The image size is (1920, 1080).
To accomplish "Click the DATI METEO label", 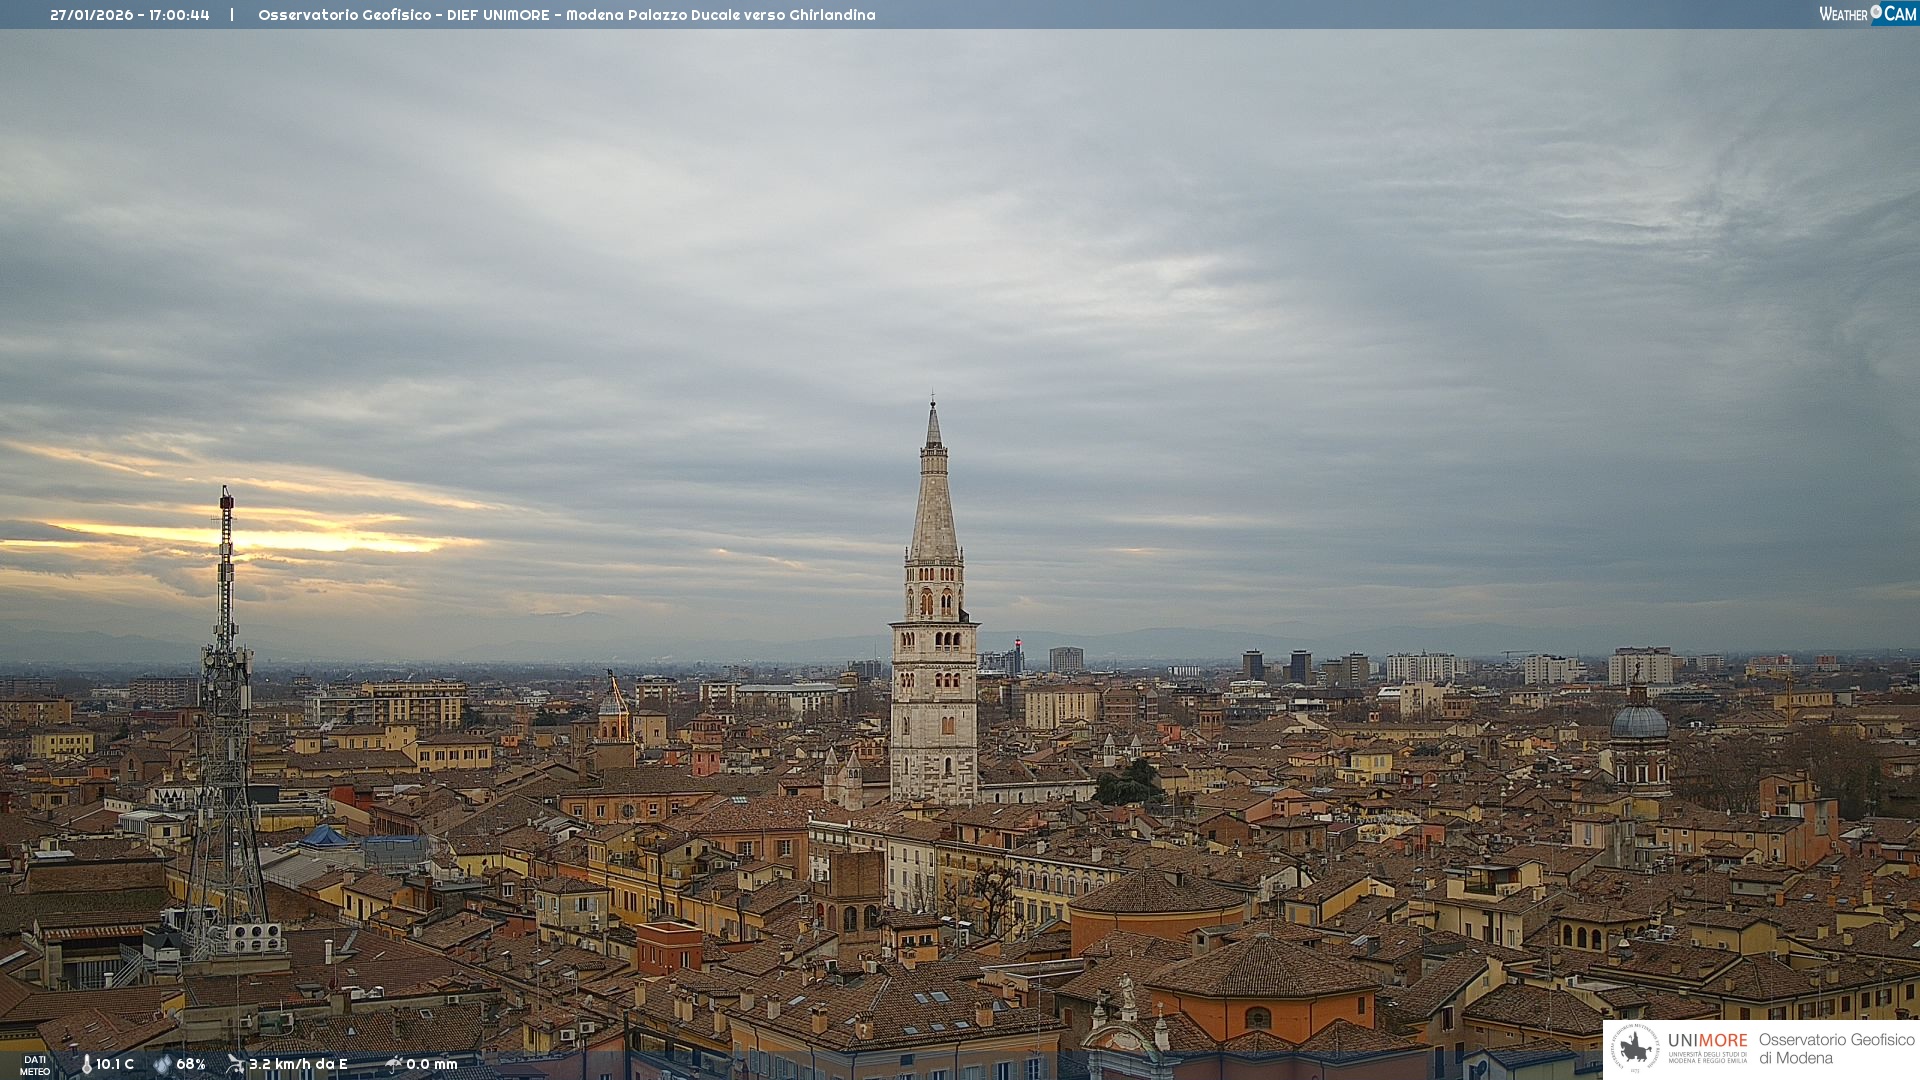I will [35, 1065].
